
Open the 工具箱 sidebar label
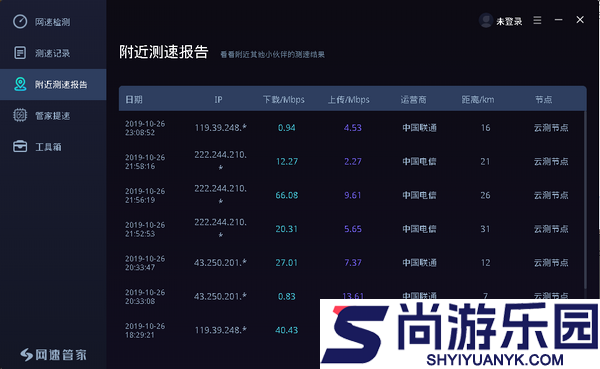tap(48, 147)
